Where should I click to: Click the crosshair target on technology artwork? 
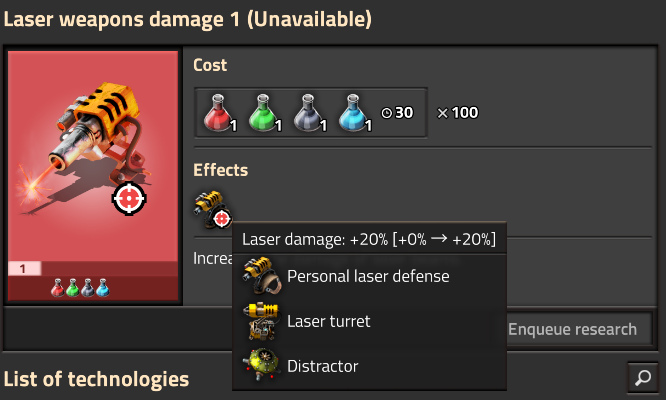tap(129, 198)
